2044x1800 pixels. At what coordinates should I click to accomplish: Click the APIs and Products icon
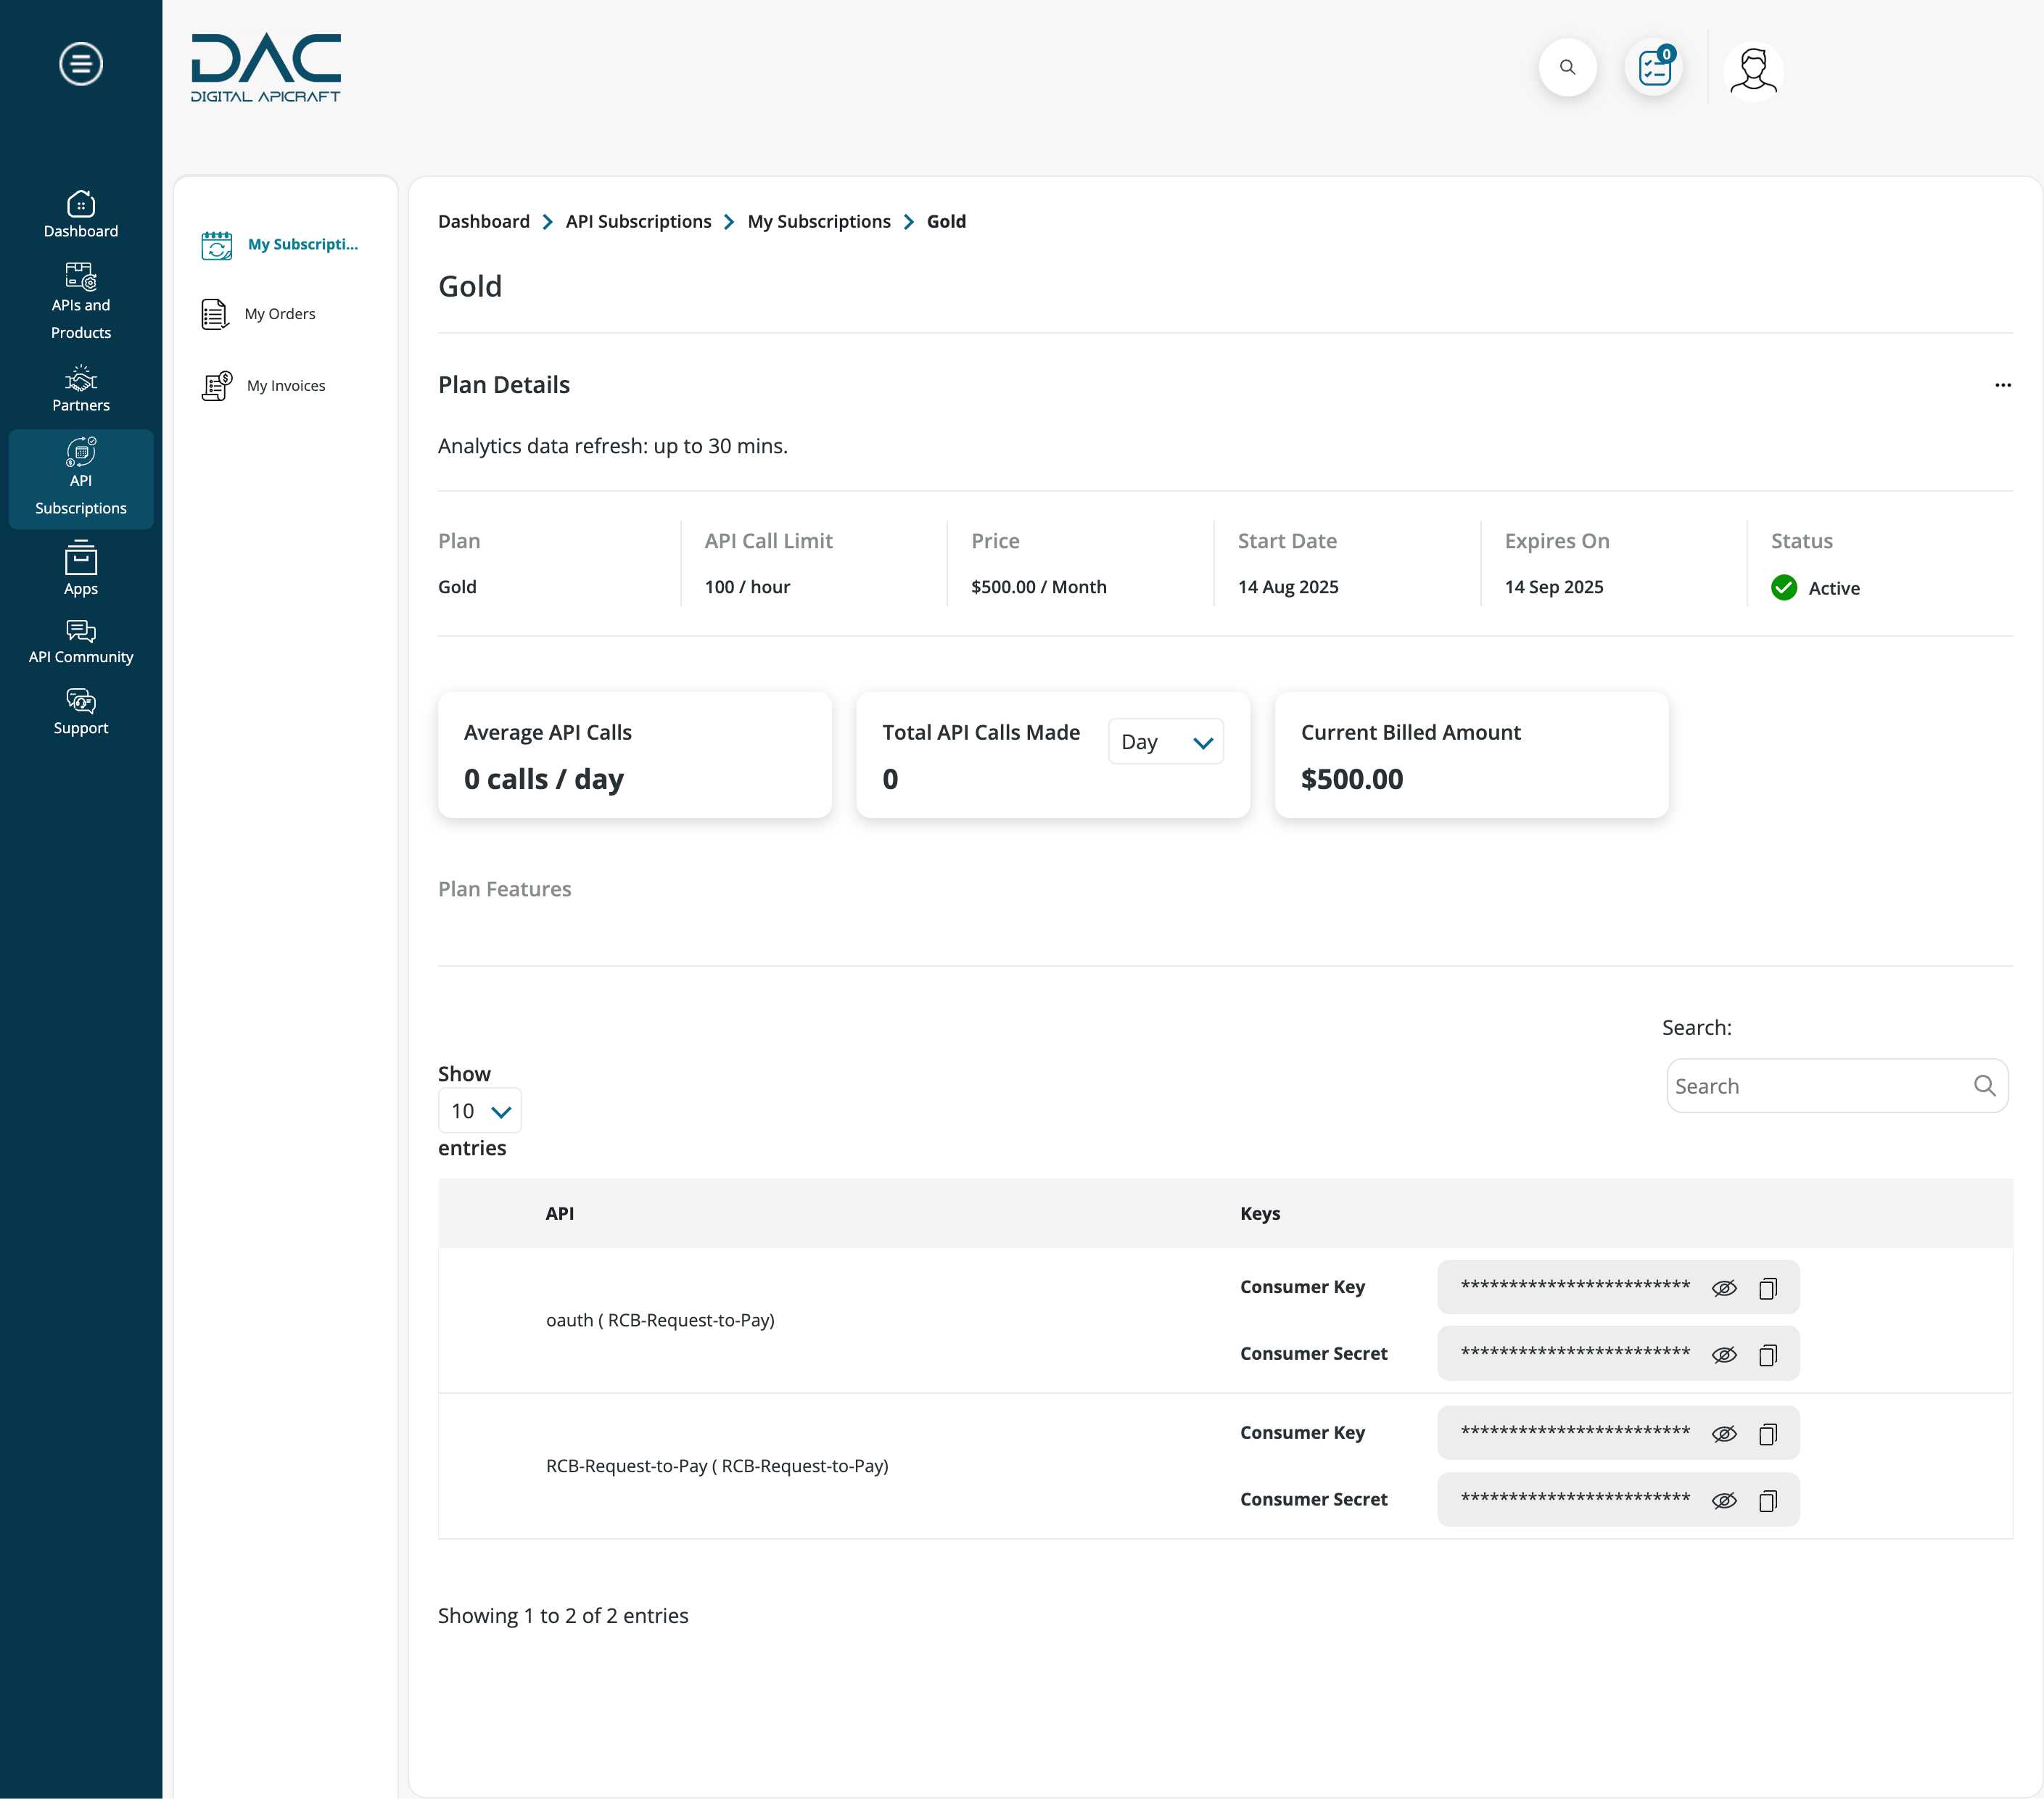pyautogui.click(x=81, y=276)
